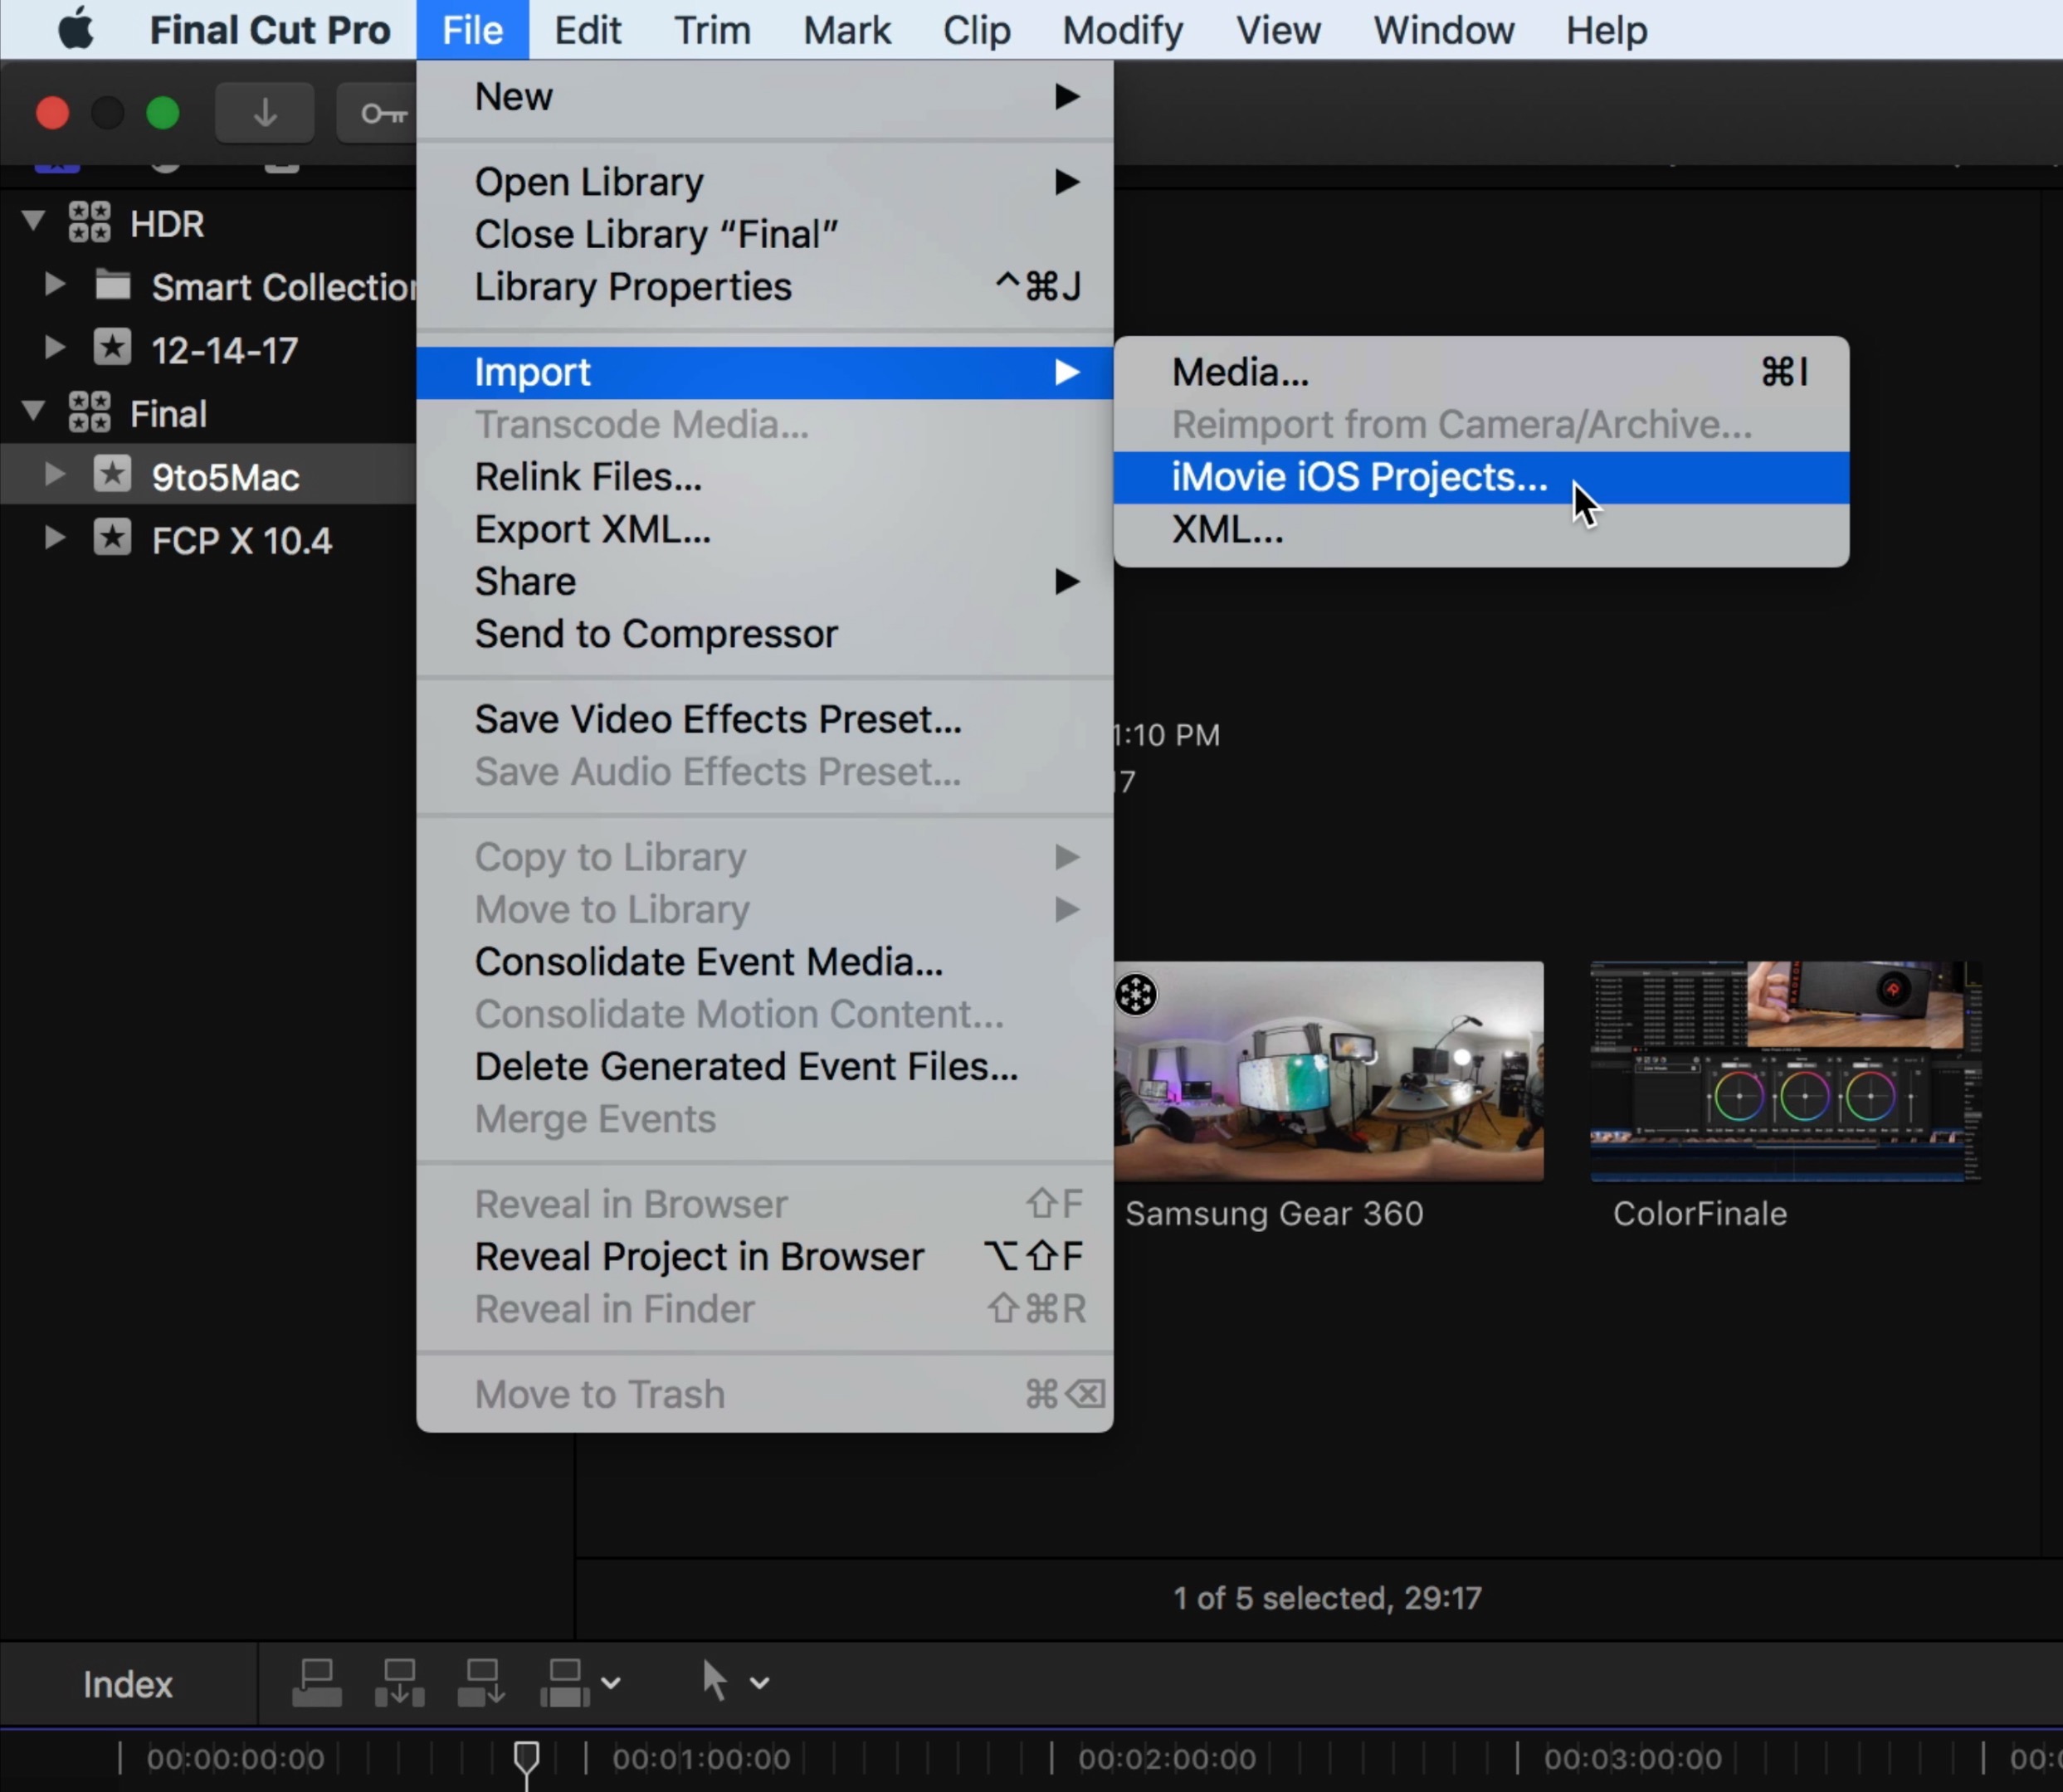
Task: Select the arrow Select tool icon
Action: point(714,1681)
